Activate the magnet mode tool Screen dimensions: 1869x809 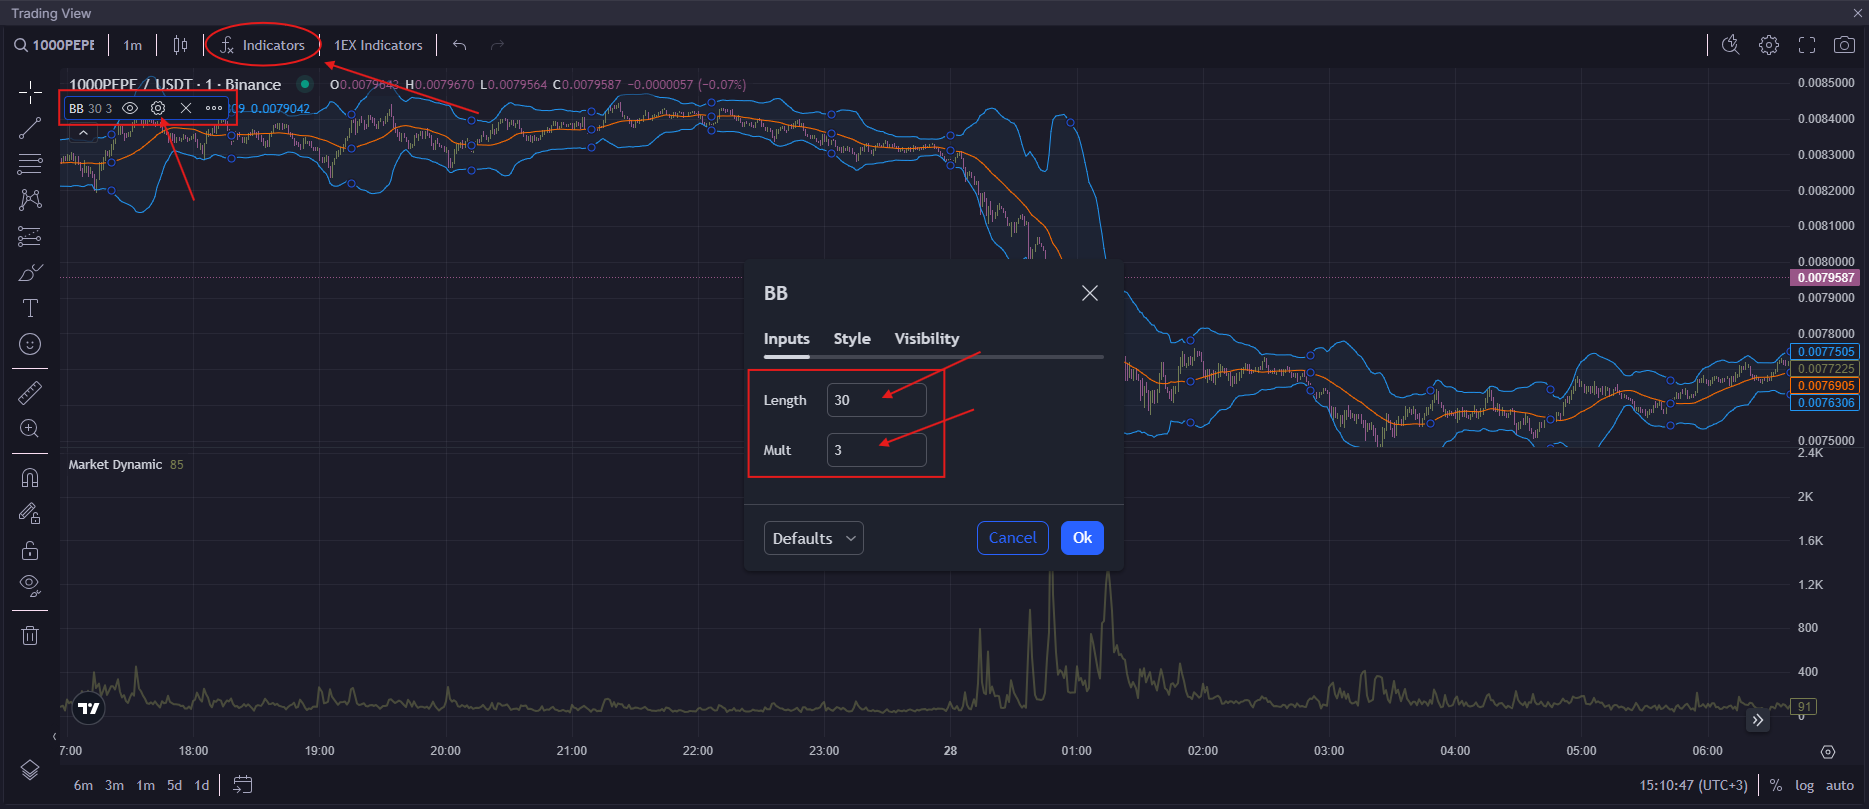click(x=30, y=478)
